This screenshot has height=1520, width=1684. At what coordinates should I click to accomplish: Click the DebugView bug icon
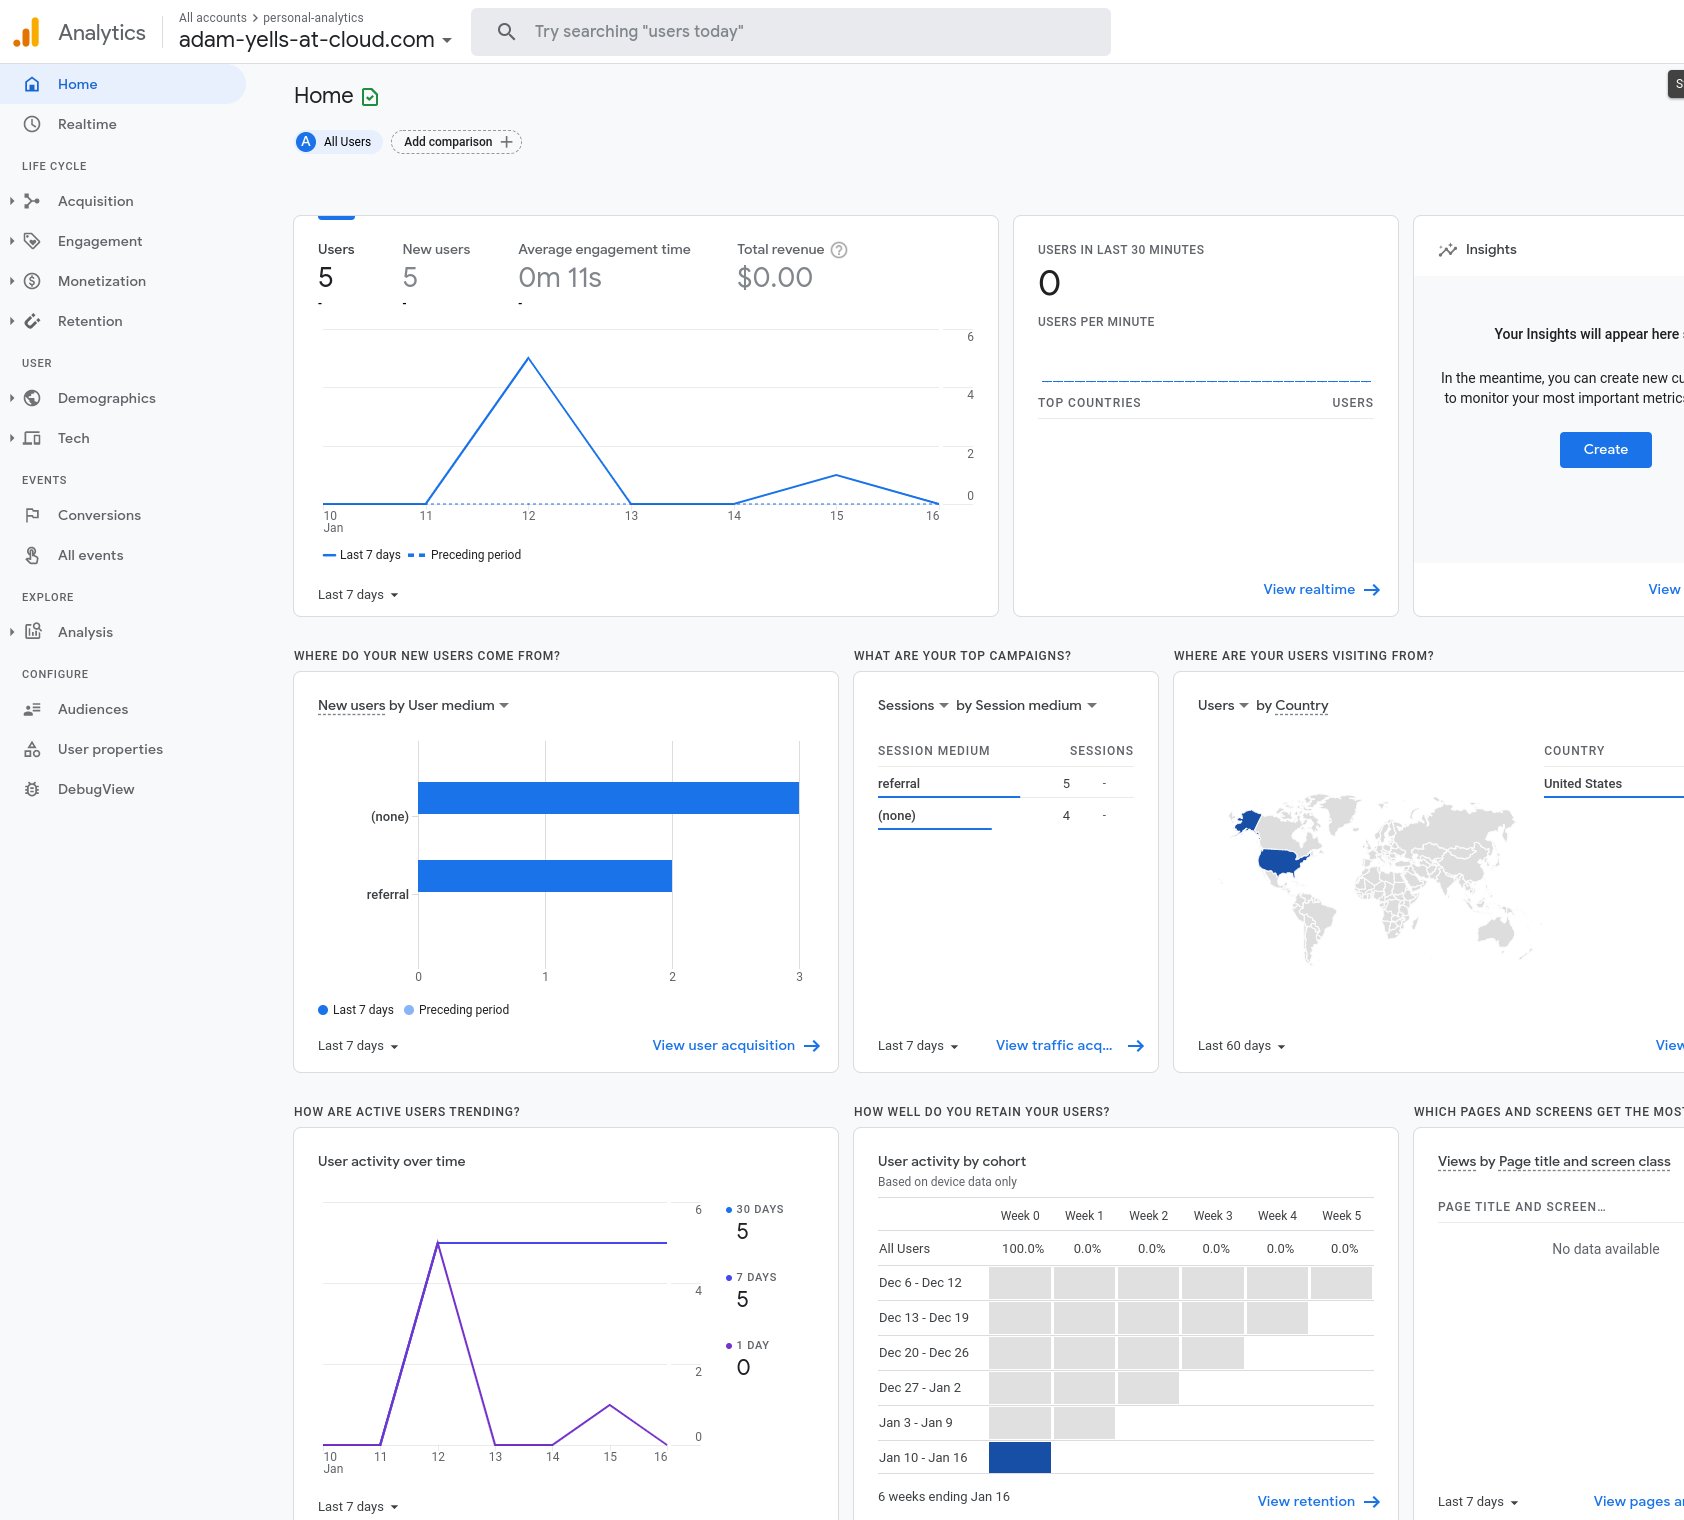tap(32, 789)
